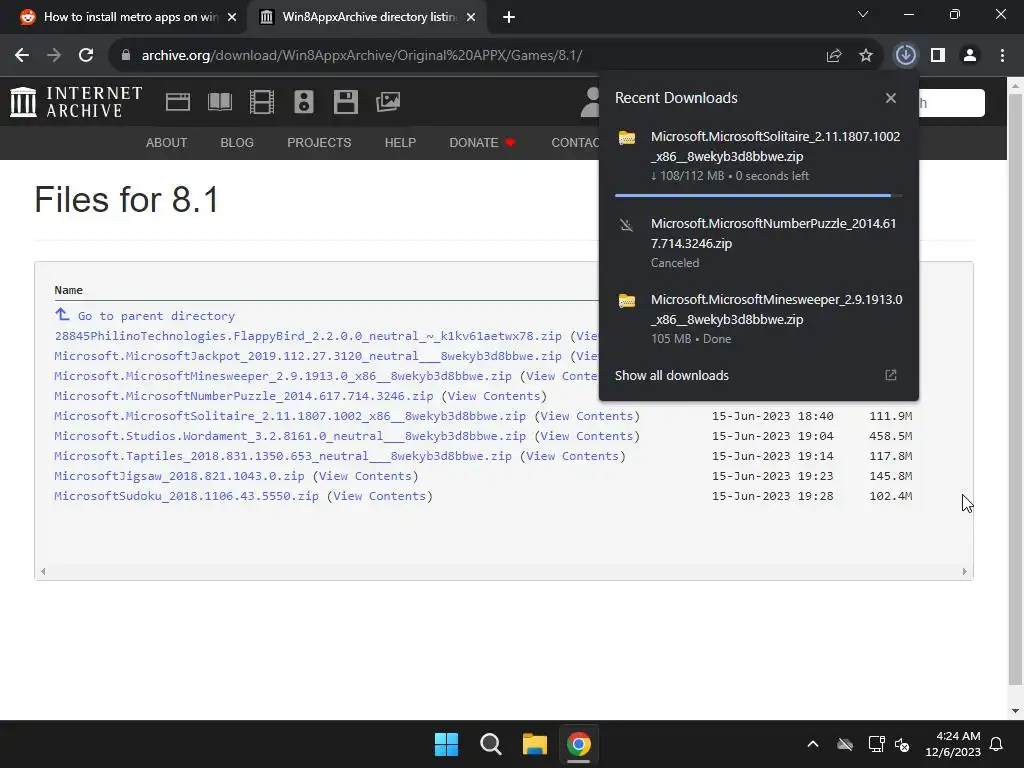Download MicrosoftNumberPuzzle zip link

coord(244,396)
